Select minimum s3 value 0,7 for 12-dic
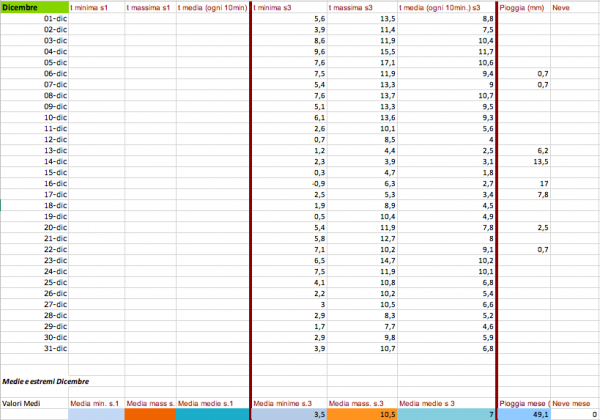 289,139
